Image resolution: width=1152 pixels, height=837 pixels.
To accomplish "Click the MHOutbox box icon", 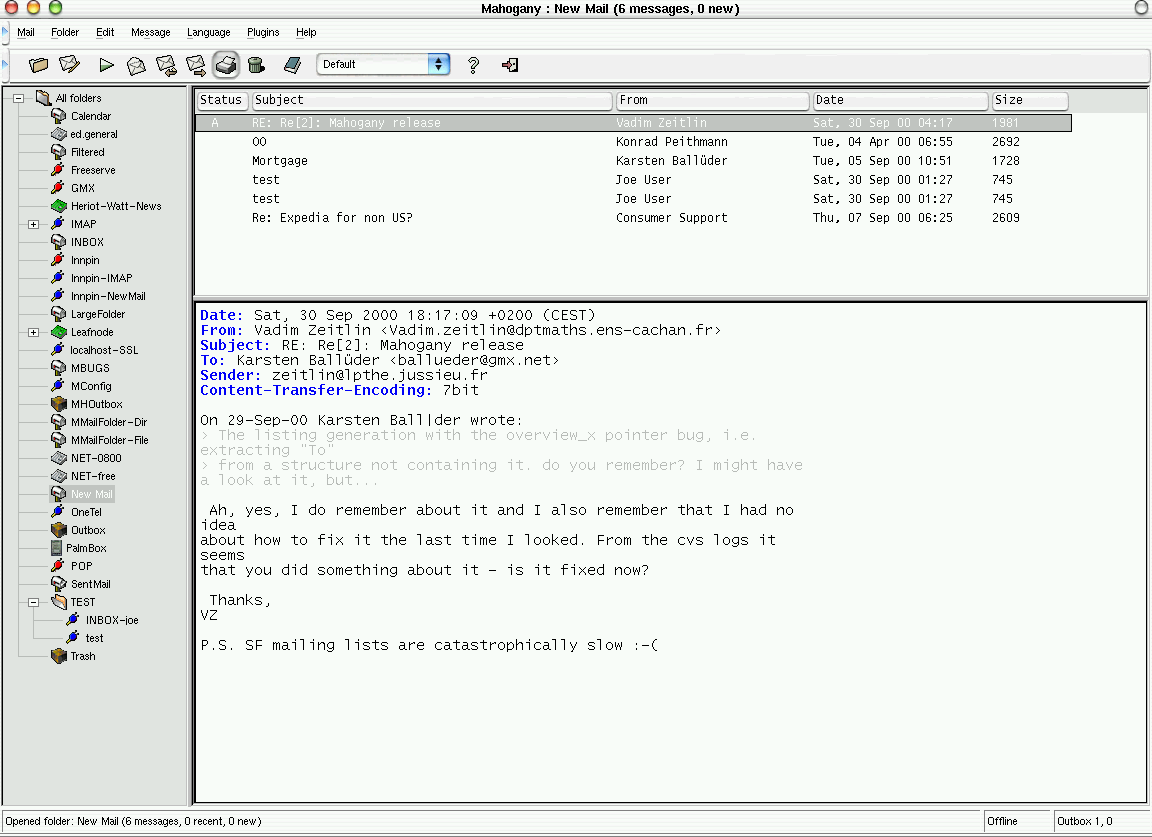I will pyautogui.click(x=59, y=403).
